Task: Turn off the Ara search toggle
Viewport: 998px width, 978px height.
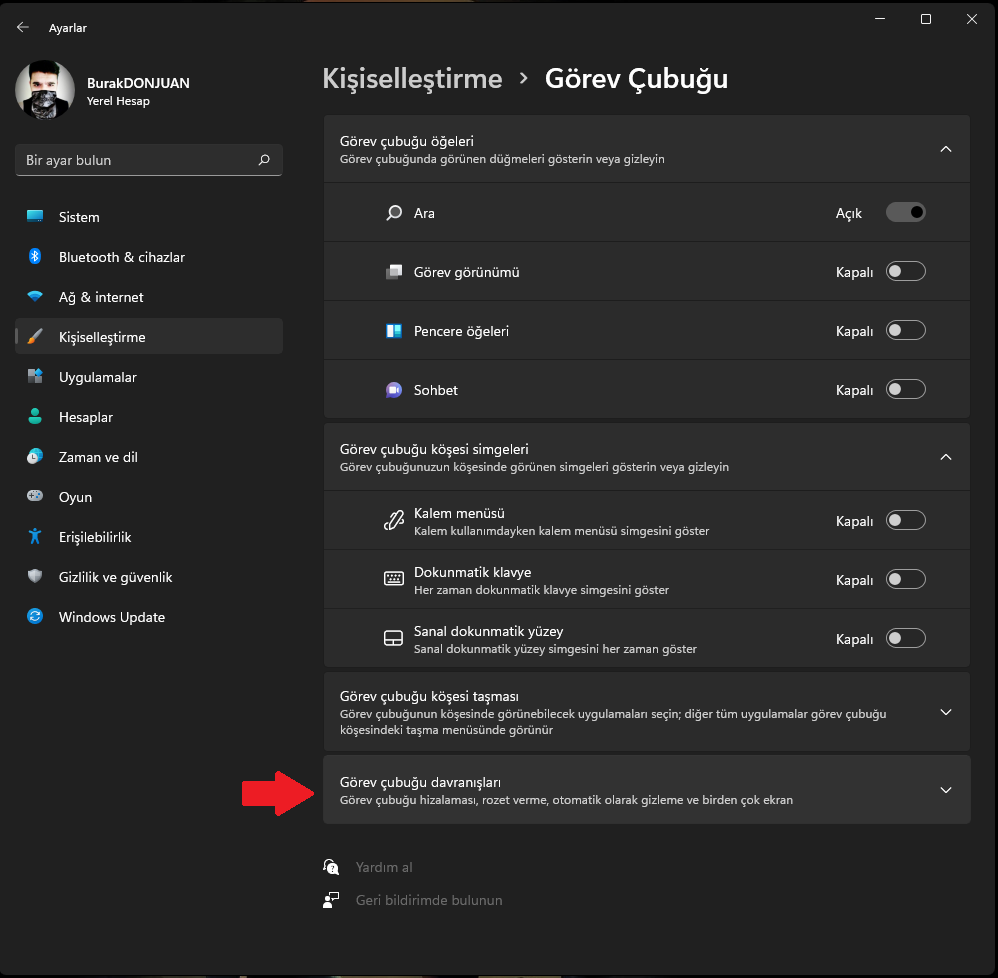Action: click(905, 212)
